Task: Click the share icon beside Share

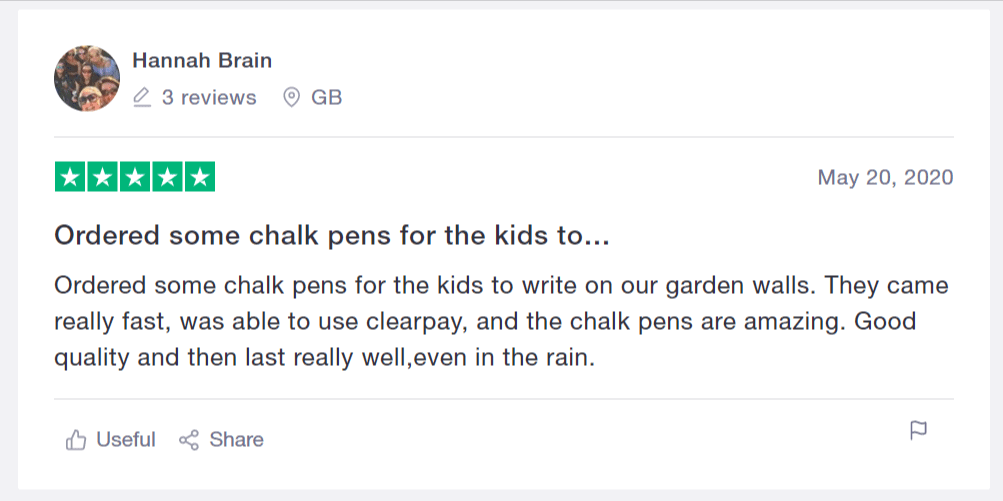Action: click(x=189, y=440)
